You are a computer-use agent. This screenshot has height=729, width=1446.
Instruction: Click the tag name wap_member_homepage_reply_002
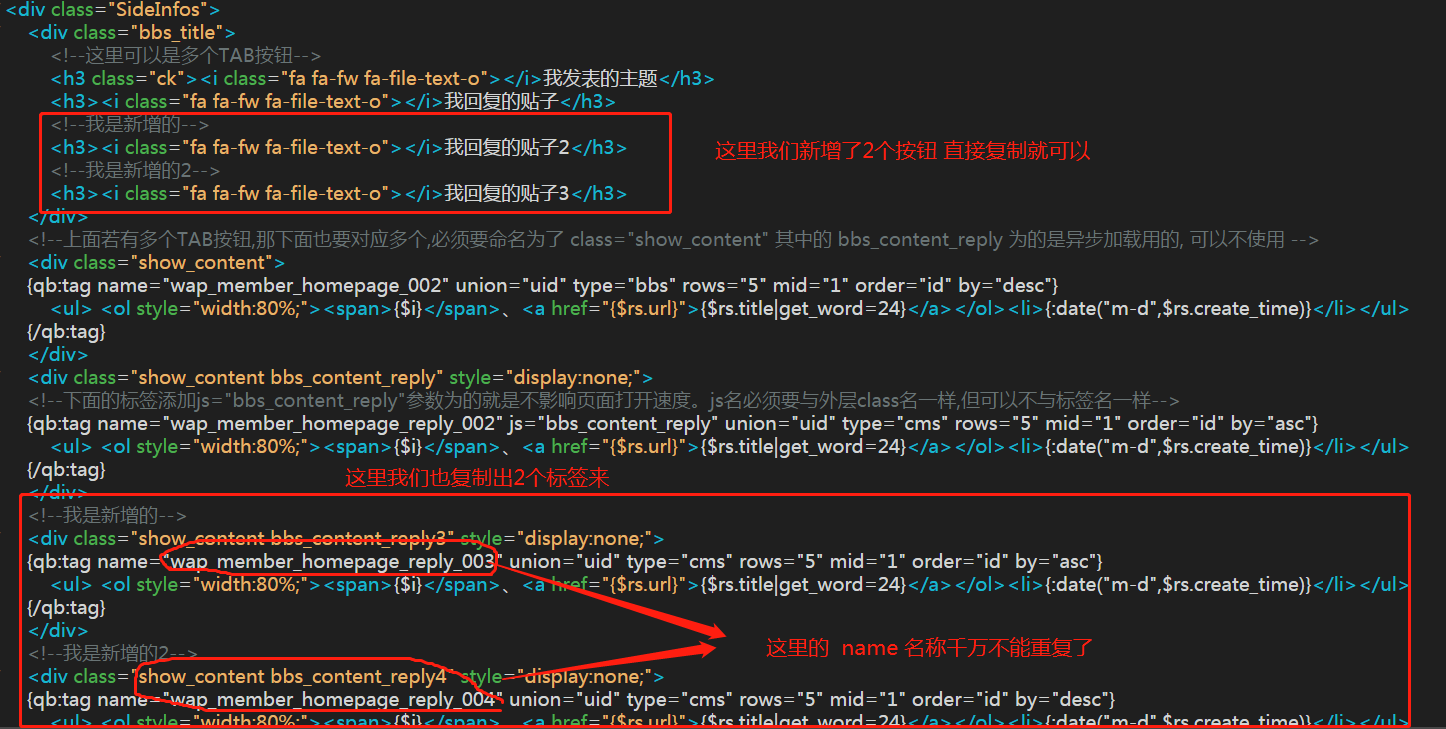pos(331,424)
